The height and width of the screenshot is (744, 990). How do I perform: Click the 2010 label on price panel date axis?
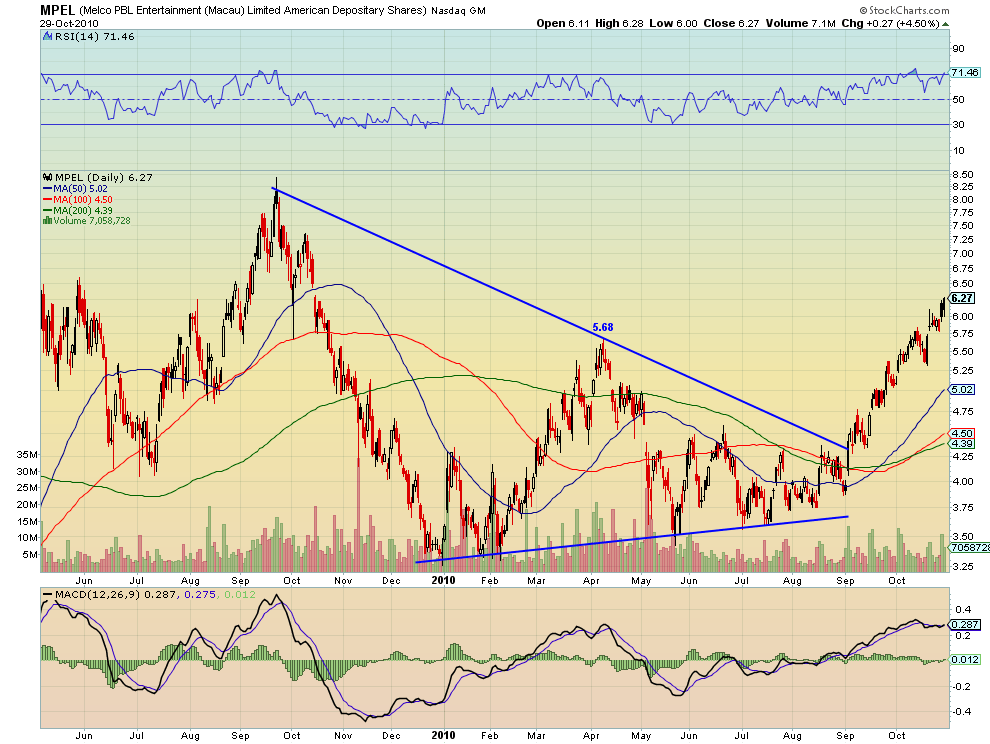[443, 580]
